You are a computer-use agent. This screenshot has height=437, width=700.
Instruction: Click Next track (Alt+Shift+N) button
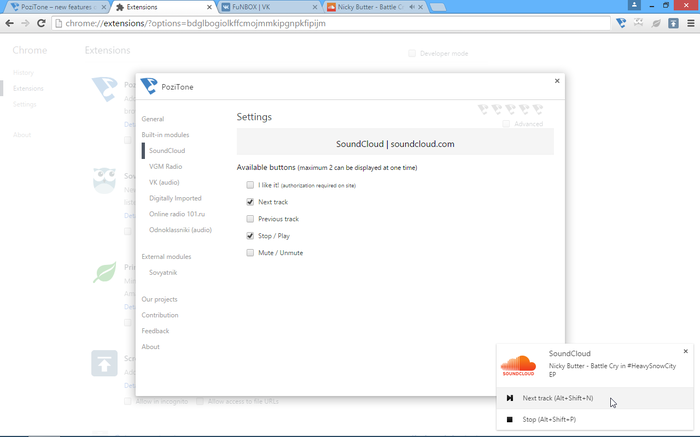595,398
